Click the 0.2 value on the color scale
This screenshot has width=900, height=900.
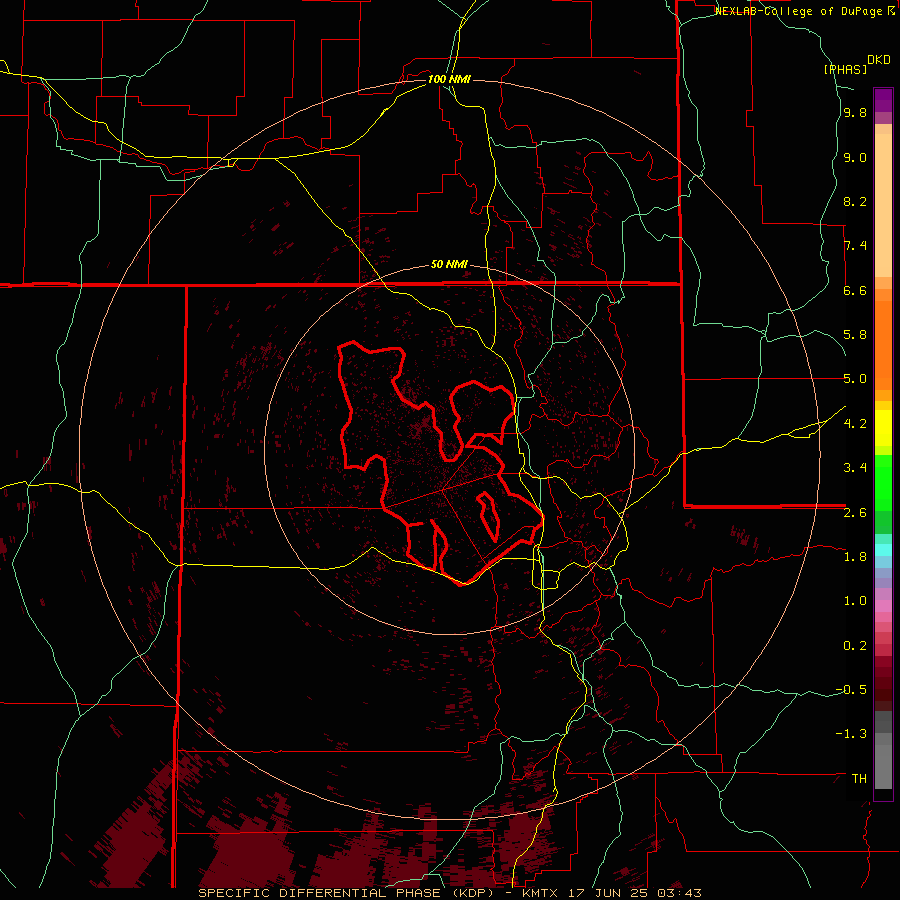(855, 646)
